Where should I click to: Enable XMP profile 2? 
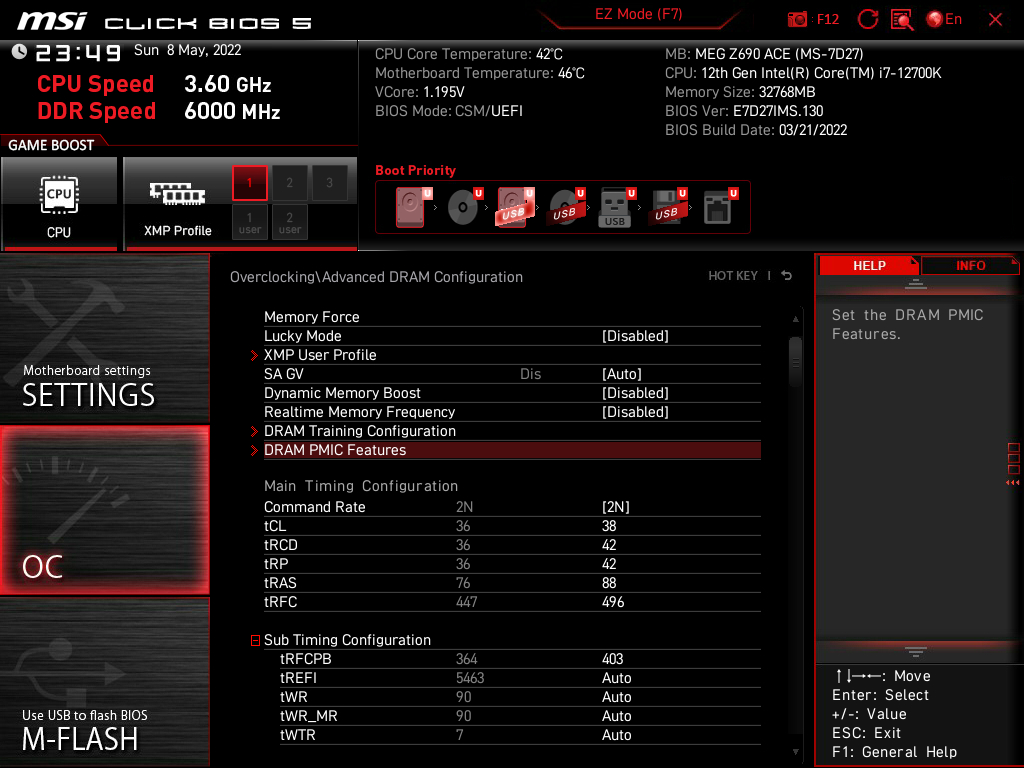click(x=289, y=183)
